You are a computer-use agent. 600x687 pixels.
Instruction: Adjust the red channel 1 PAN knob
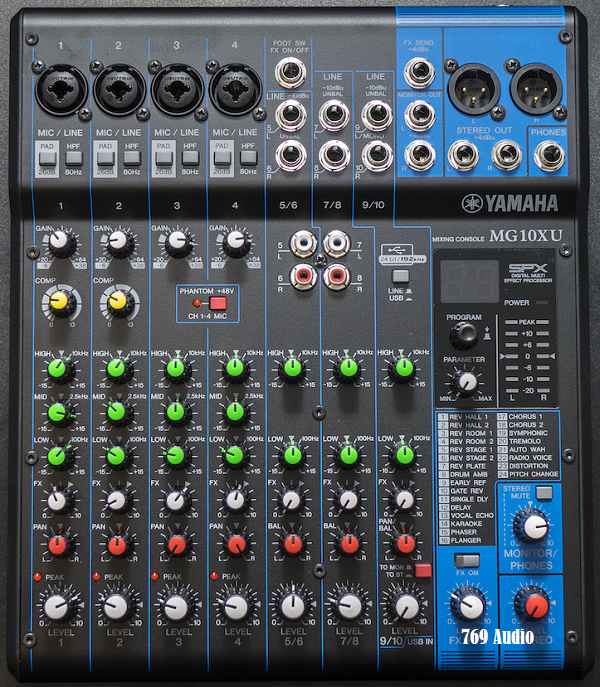pos(58,545)
